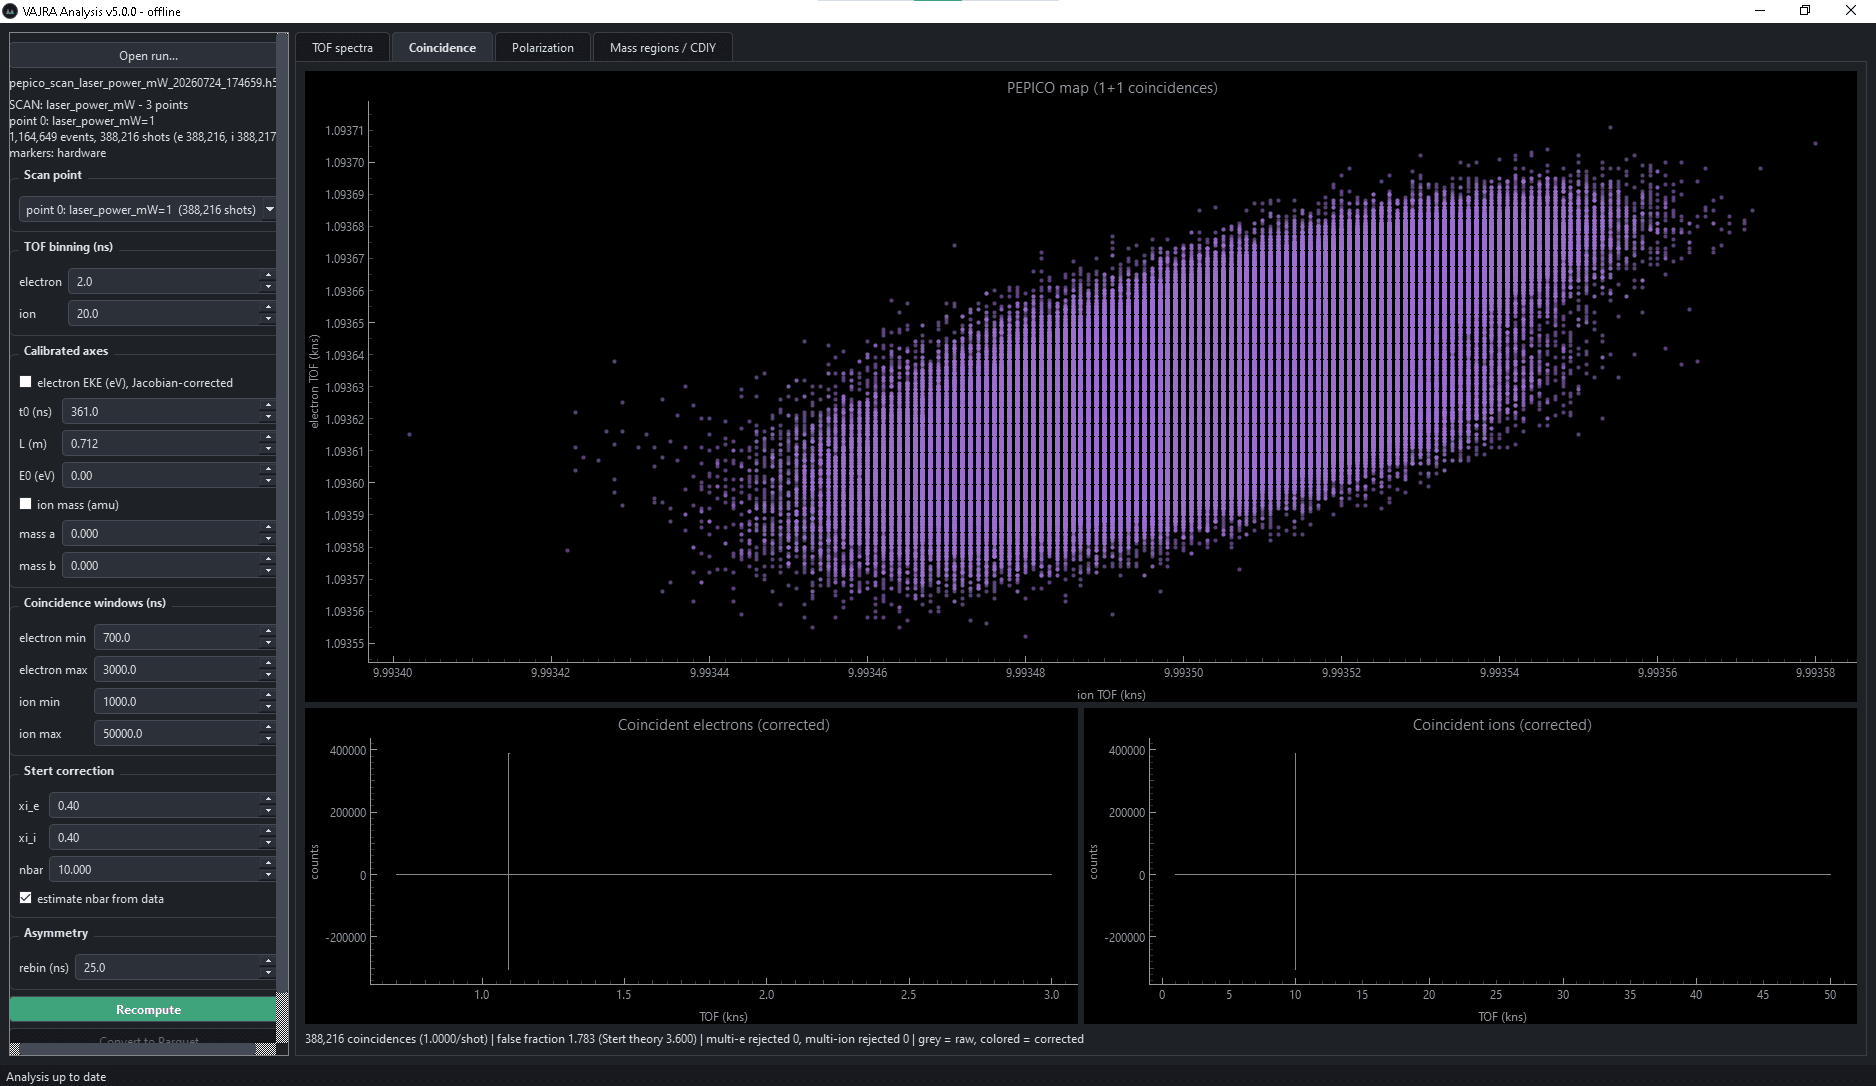The height and width of the screenshot is (1086, 1876).
Task: Click the xi_i input field
Action: (155, 838)
